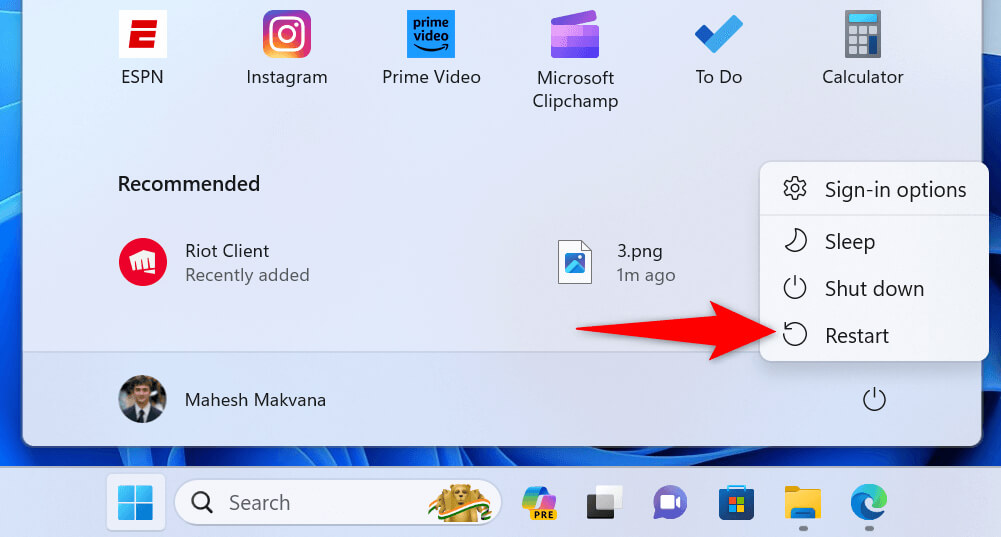Click the Windows Start button

[136, 503]
